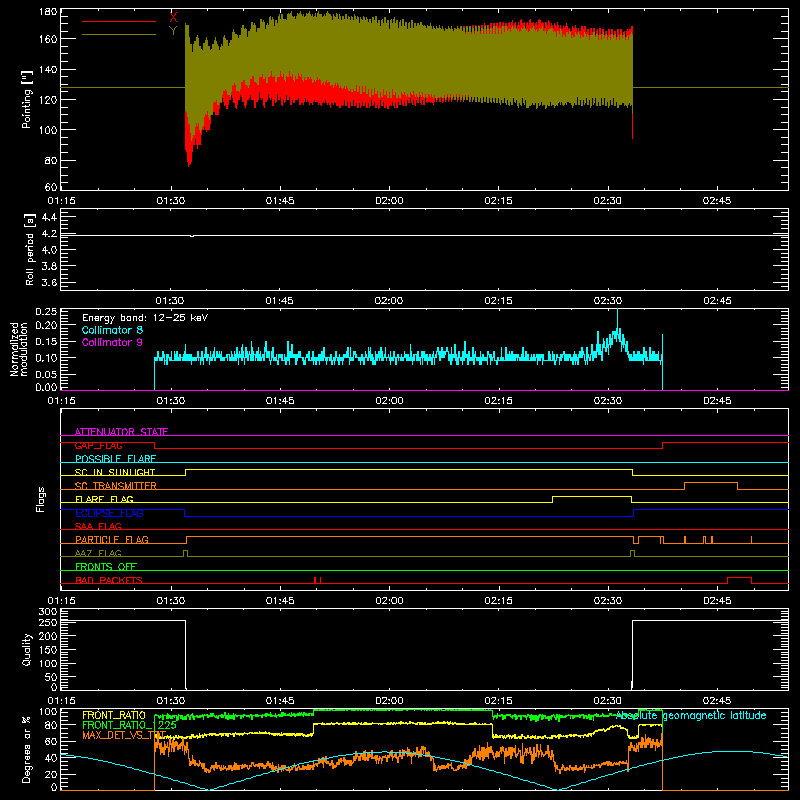
Task: Select the yellow FRONT_RATIO legend entry
Action: click(x=114, y=715)
